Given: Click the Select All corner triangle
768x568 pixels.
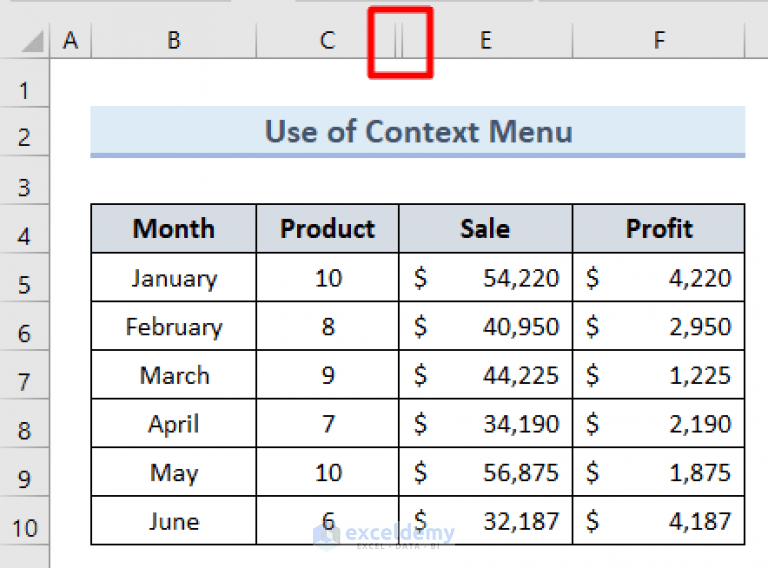Looking at the screenshot, I should point(32,41).
